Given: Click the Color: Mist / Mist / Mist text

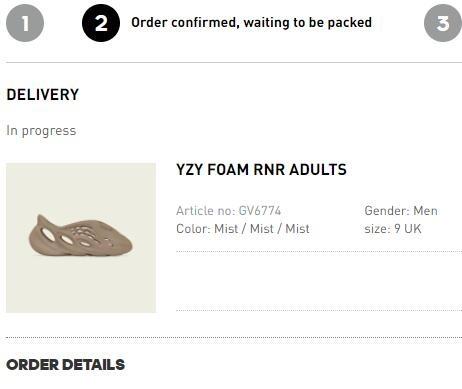Looking at the screenshot, I should coord(243,229).
